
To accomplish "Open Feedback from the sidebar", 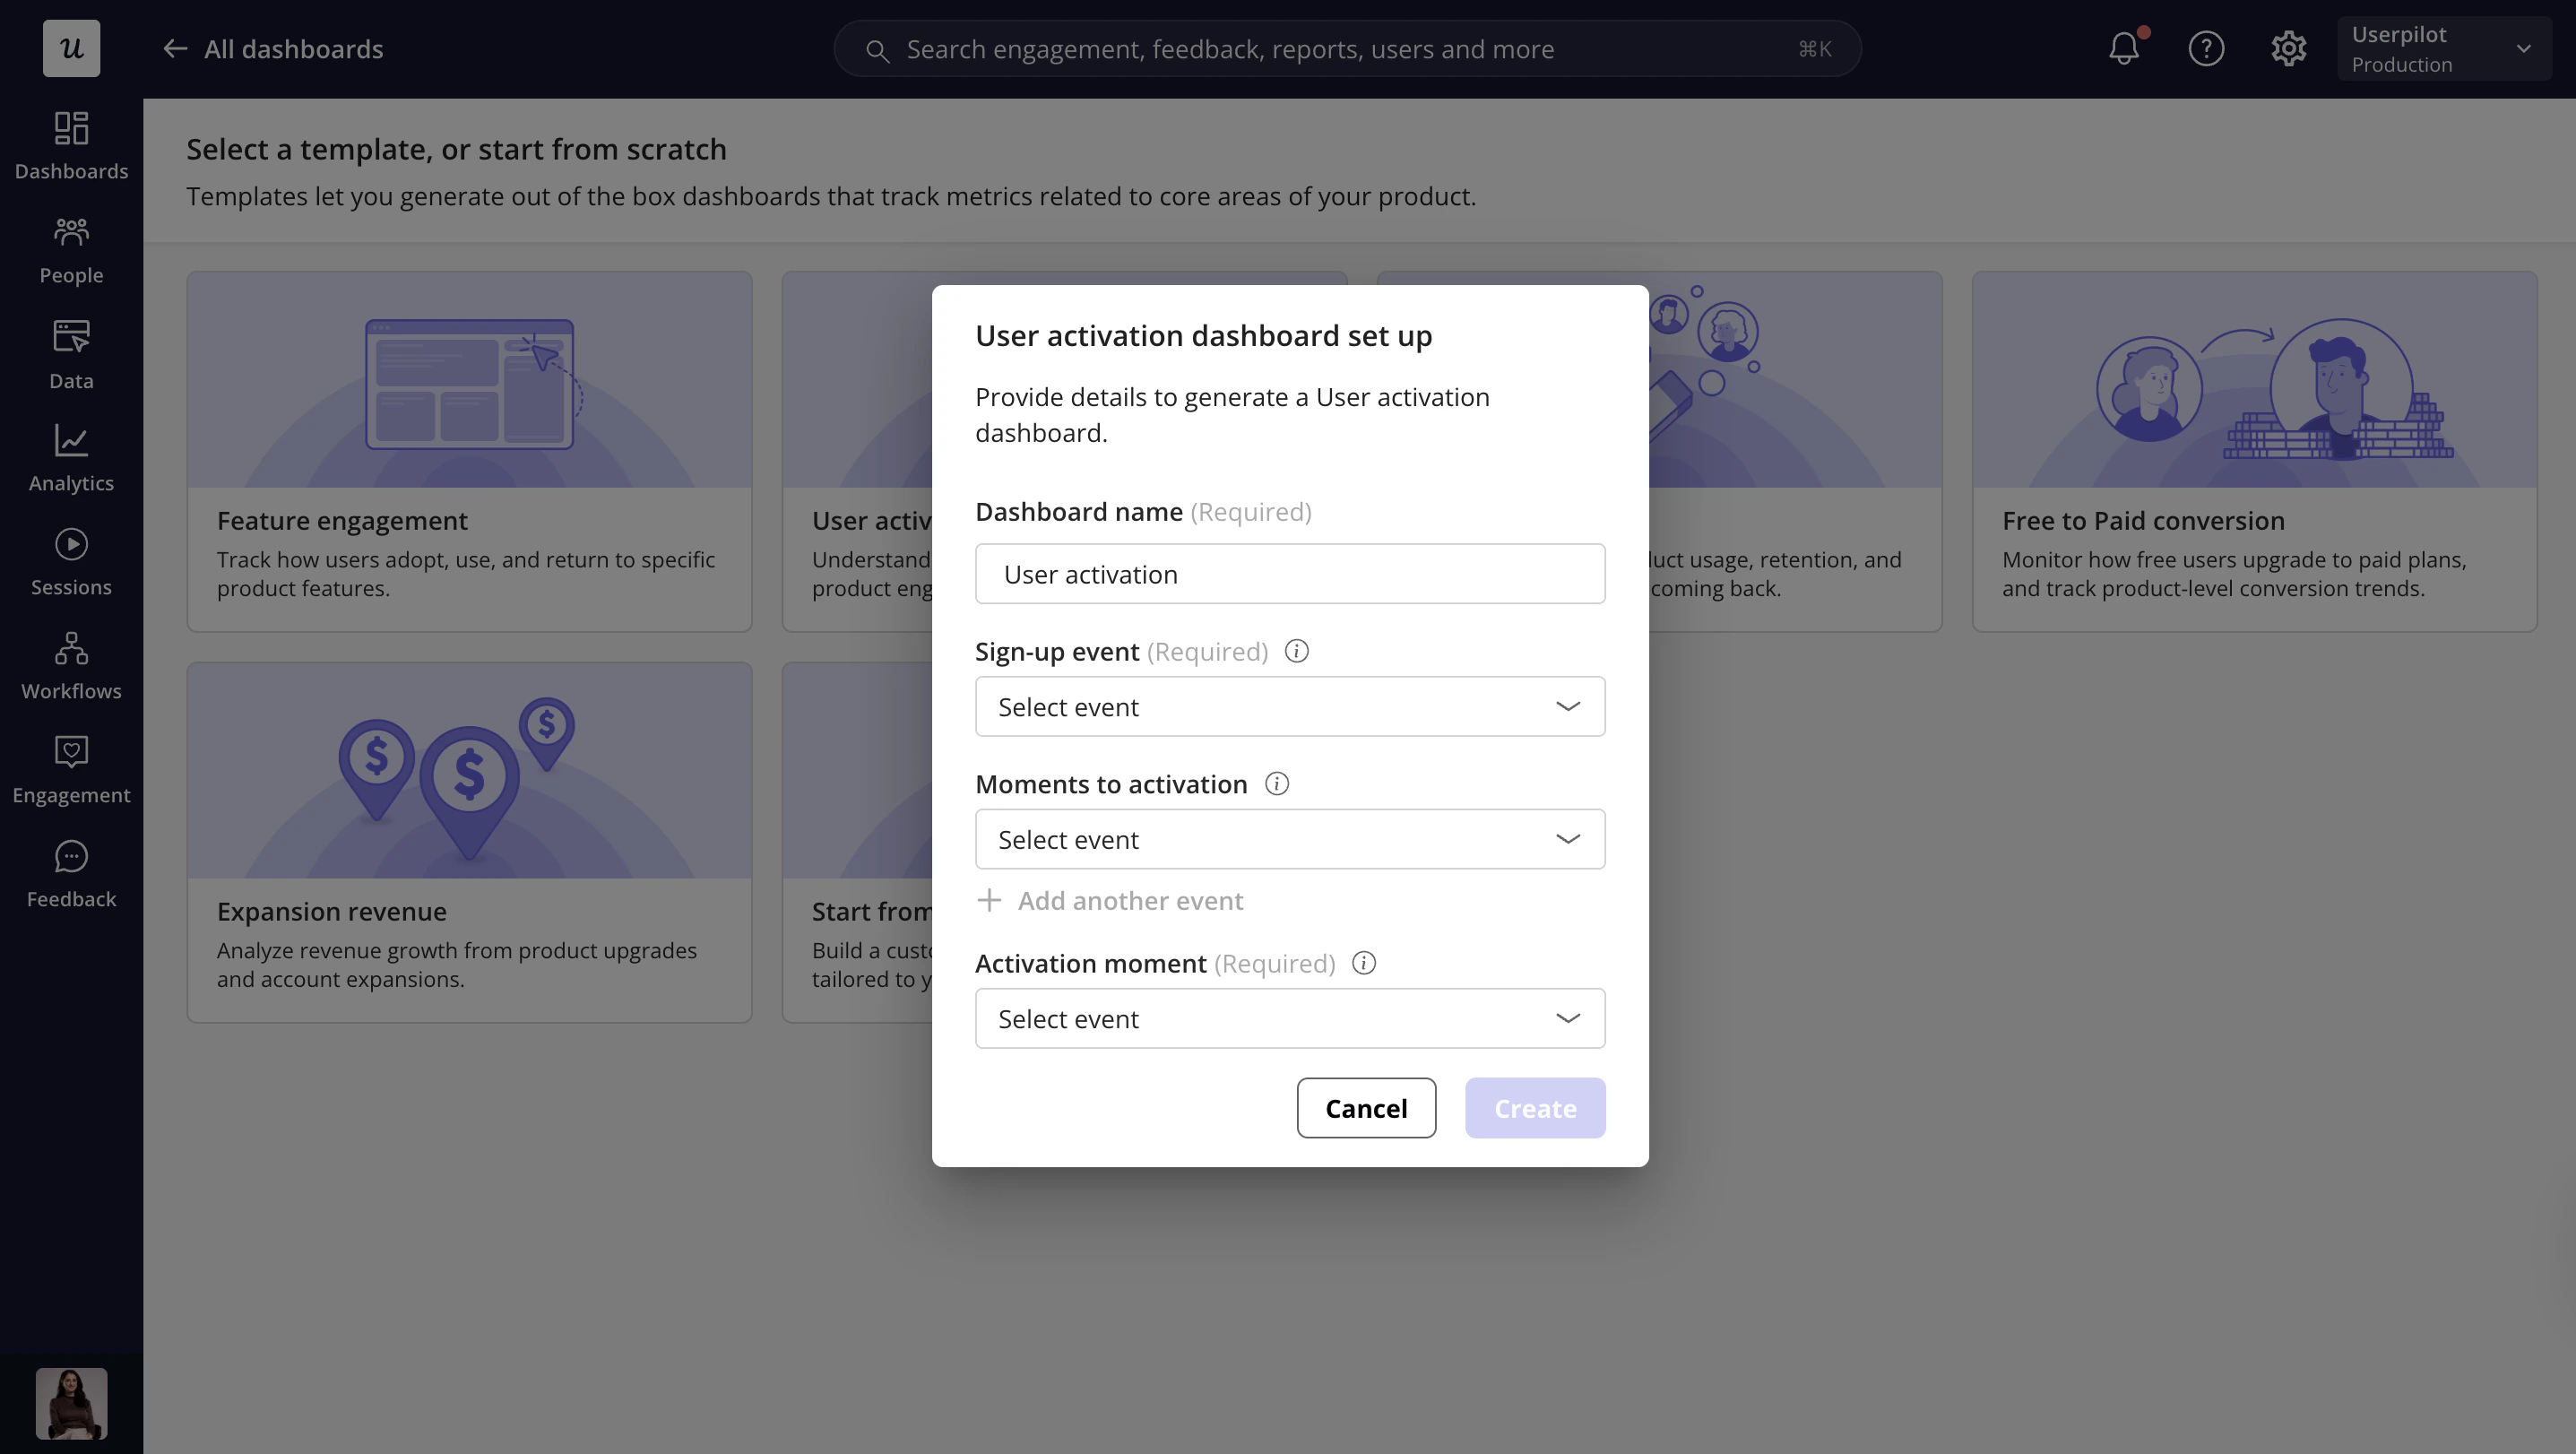I will 71,874.
